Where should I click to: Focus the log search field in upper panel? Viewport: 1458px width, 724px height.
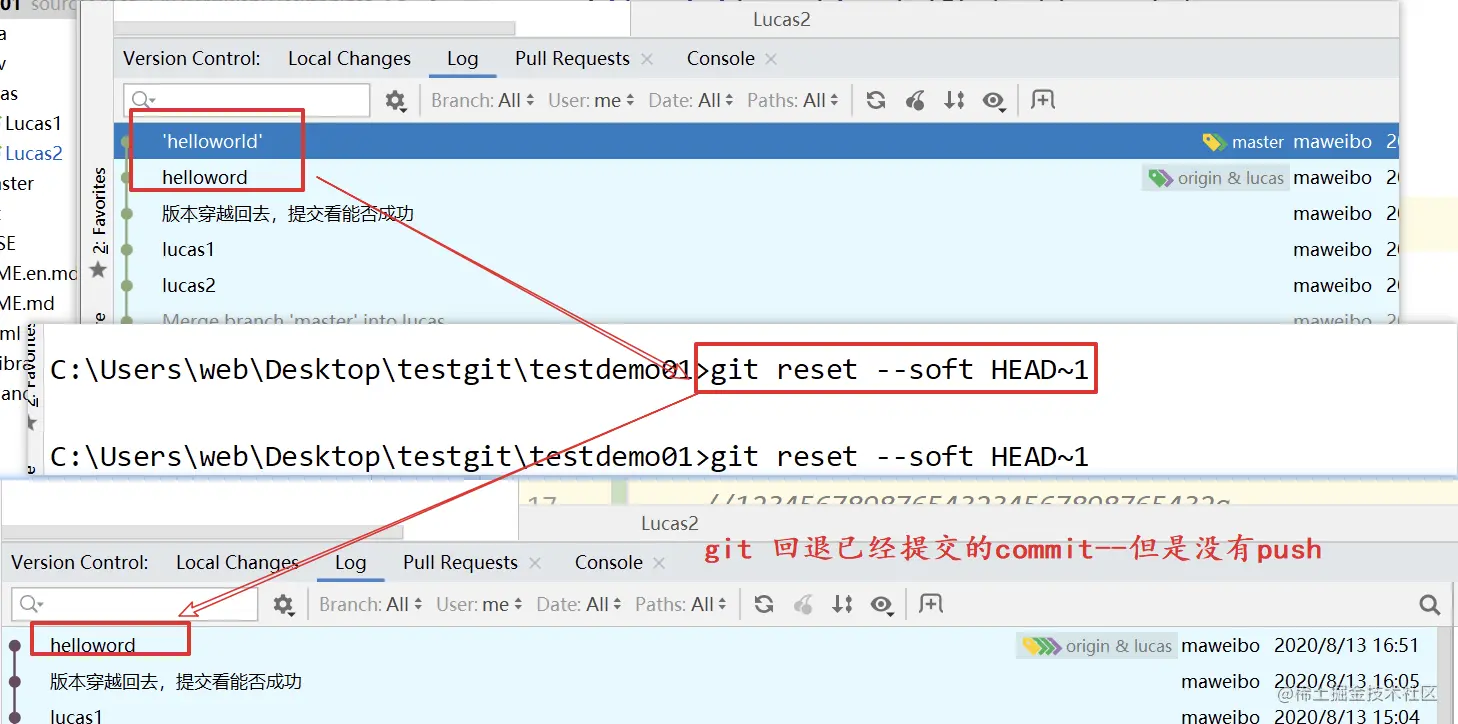(x=246, y=100)
